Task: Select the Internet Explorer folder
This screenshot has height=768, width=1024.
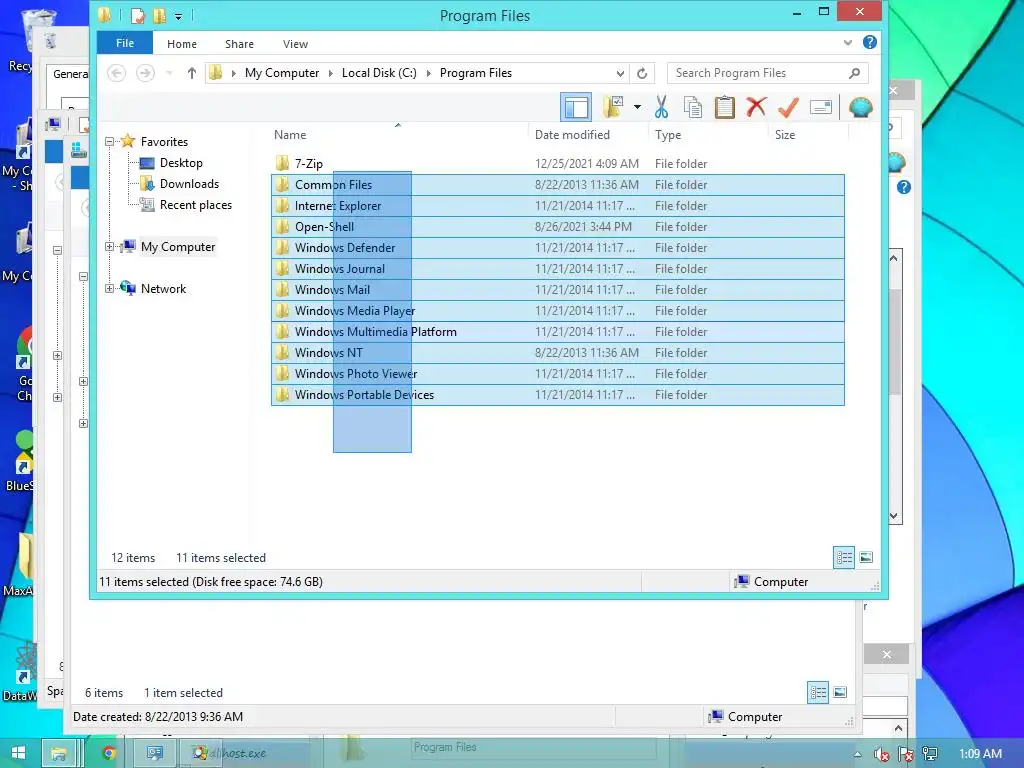Action: pyautogui.click(x=558, y=206)
